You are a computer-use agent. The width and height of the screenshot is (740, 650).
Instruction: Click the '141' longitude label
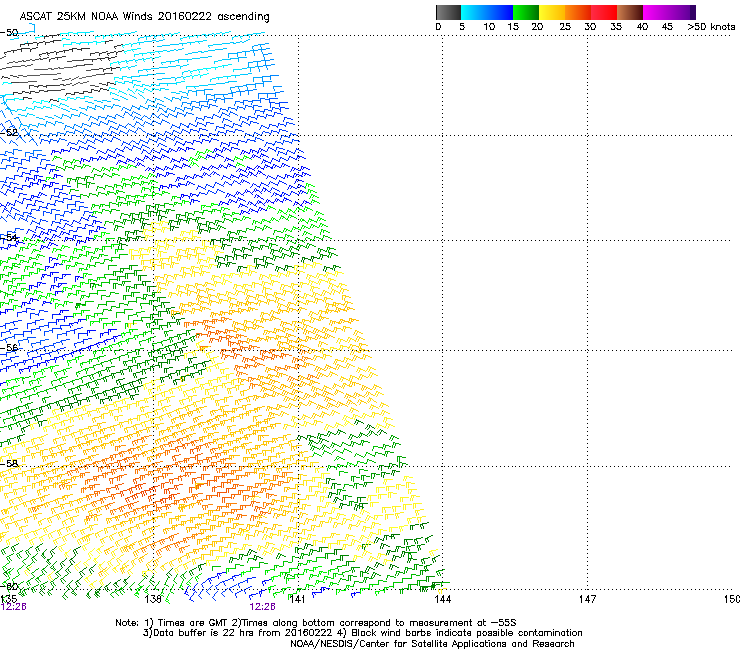click(298, 599)
